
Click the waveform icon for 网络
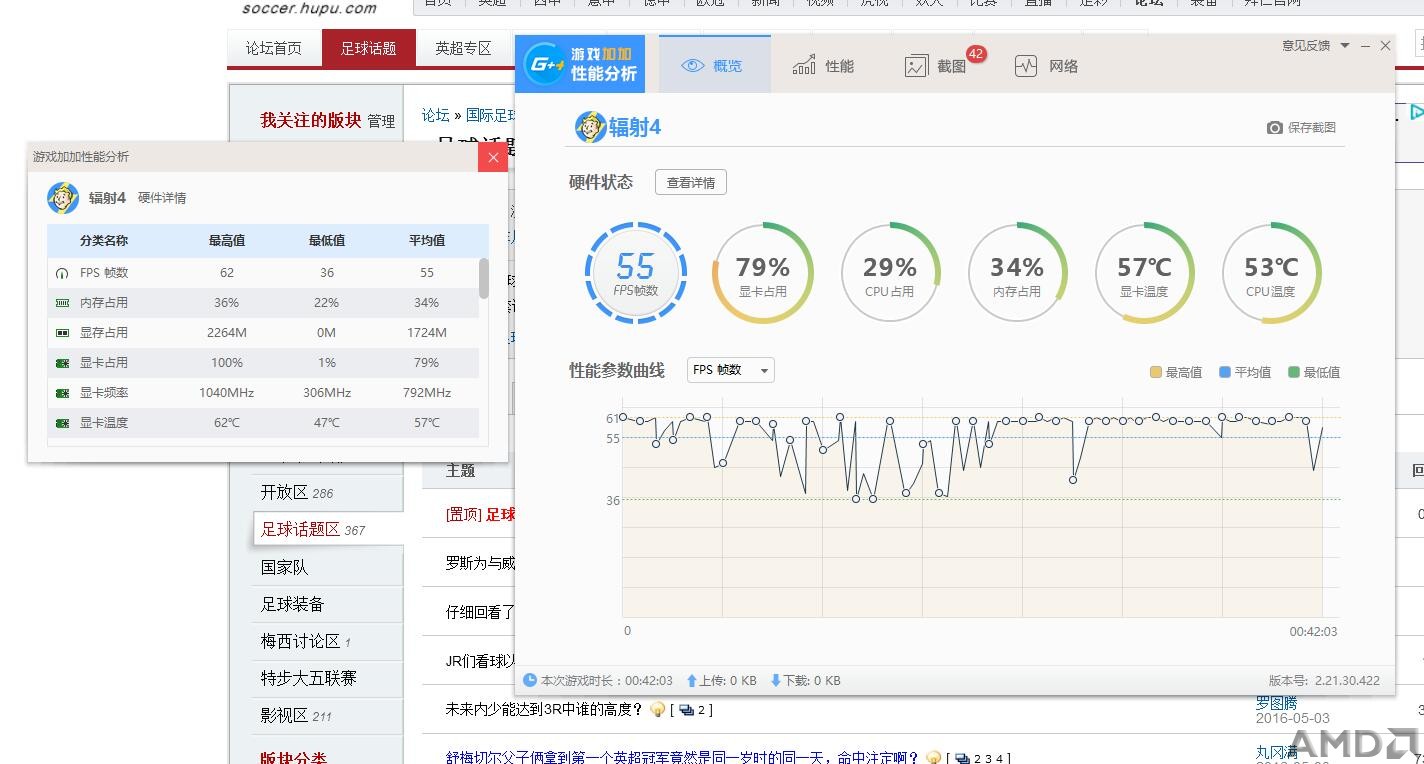(1026, 66)
